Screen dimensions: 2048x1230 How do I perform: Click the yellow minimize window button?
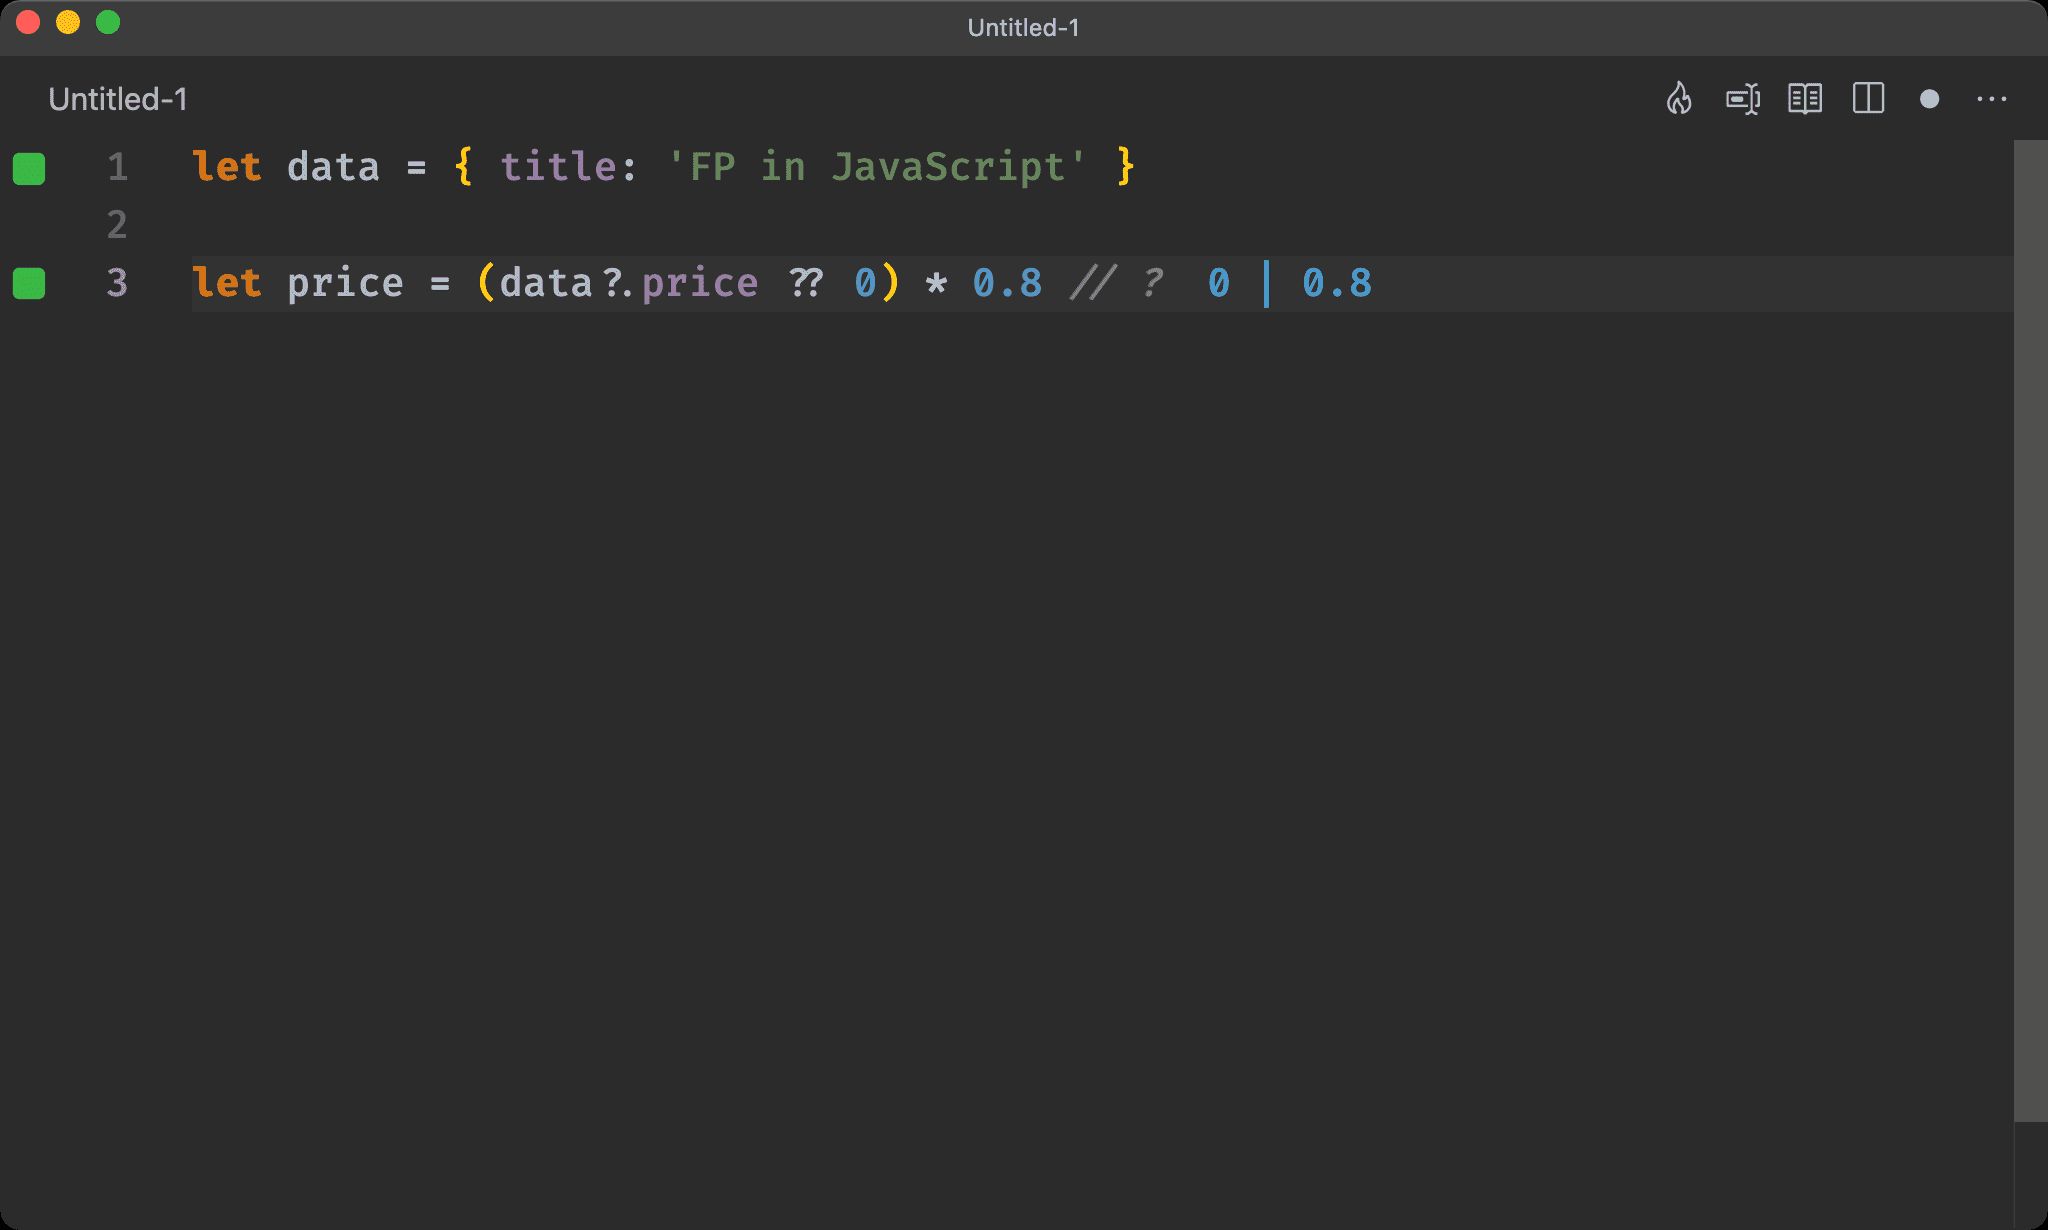pyautogui.click(x=68, y=22)
